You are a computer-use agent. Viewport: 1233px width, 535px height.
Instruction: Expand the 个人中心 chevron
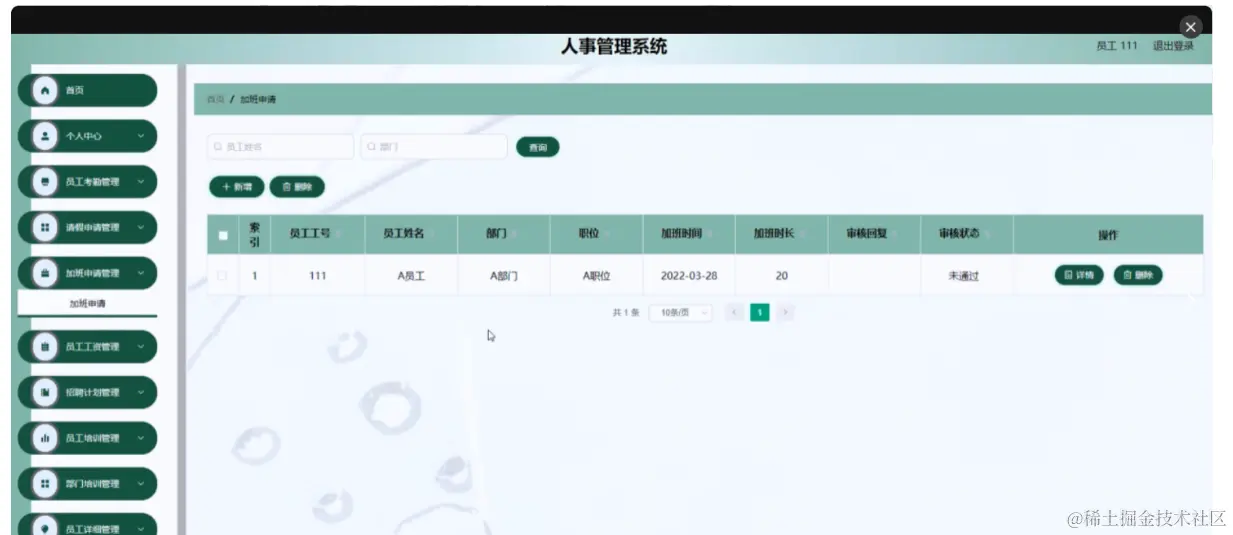[x=140, y=136]
